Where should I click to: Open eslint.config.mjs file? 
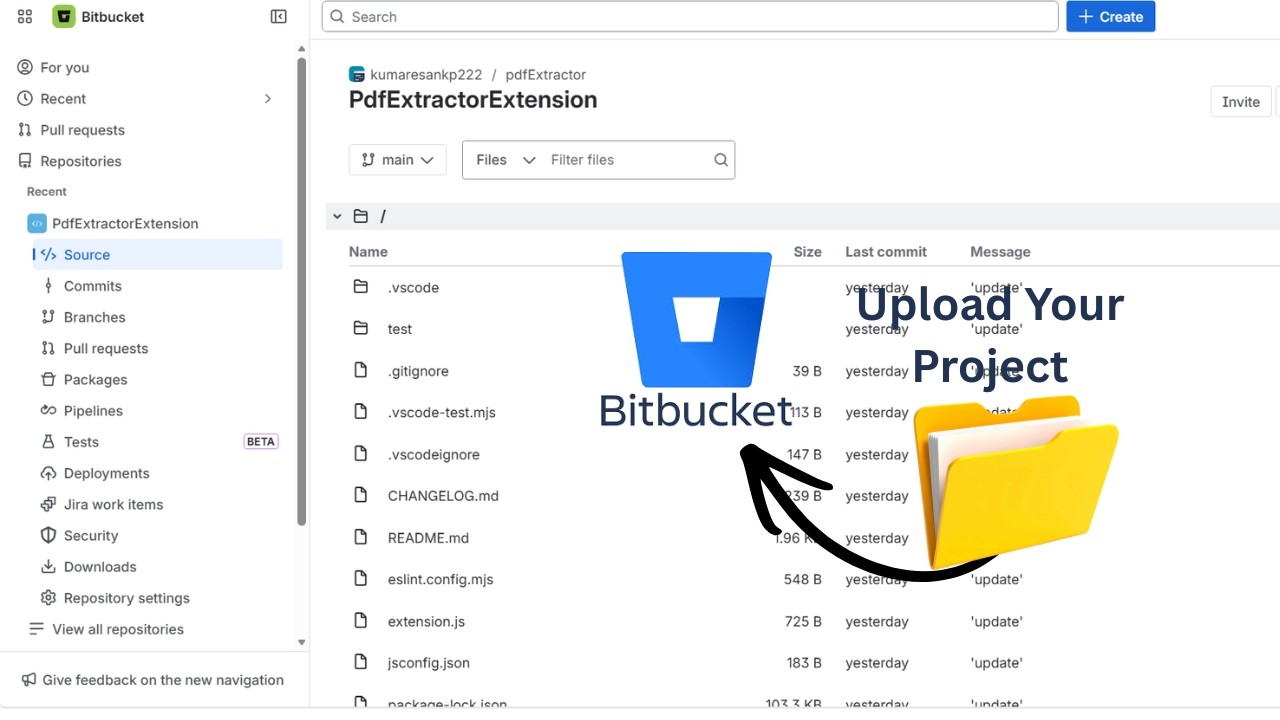click(x=440, y=579)
